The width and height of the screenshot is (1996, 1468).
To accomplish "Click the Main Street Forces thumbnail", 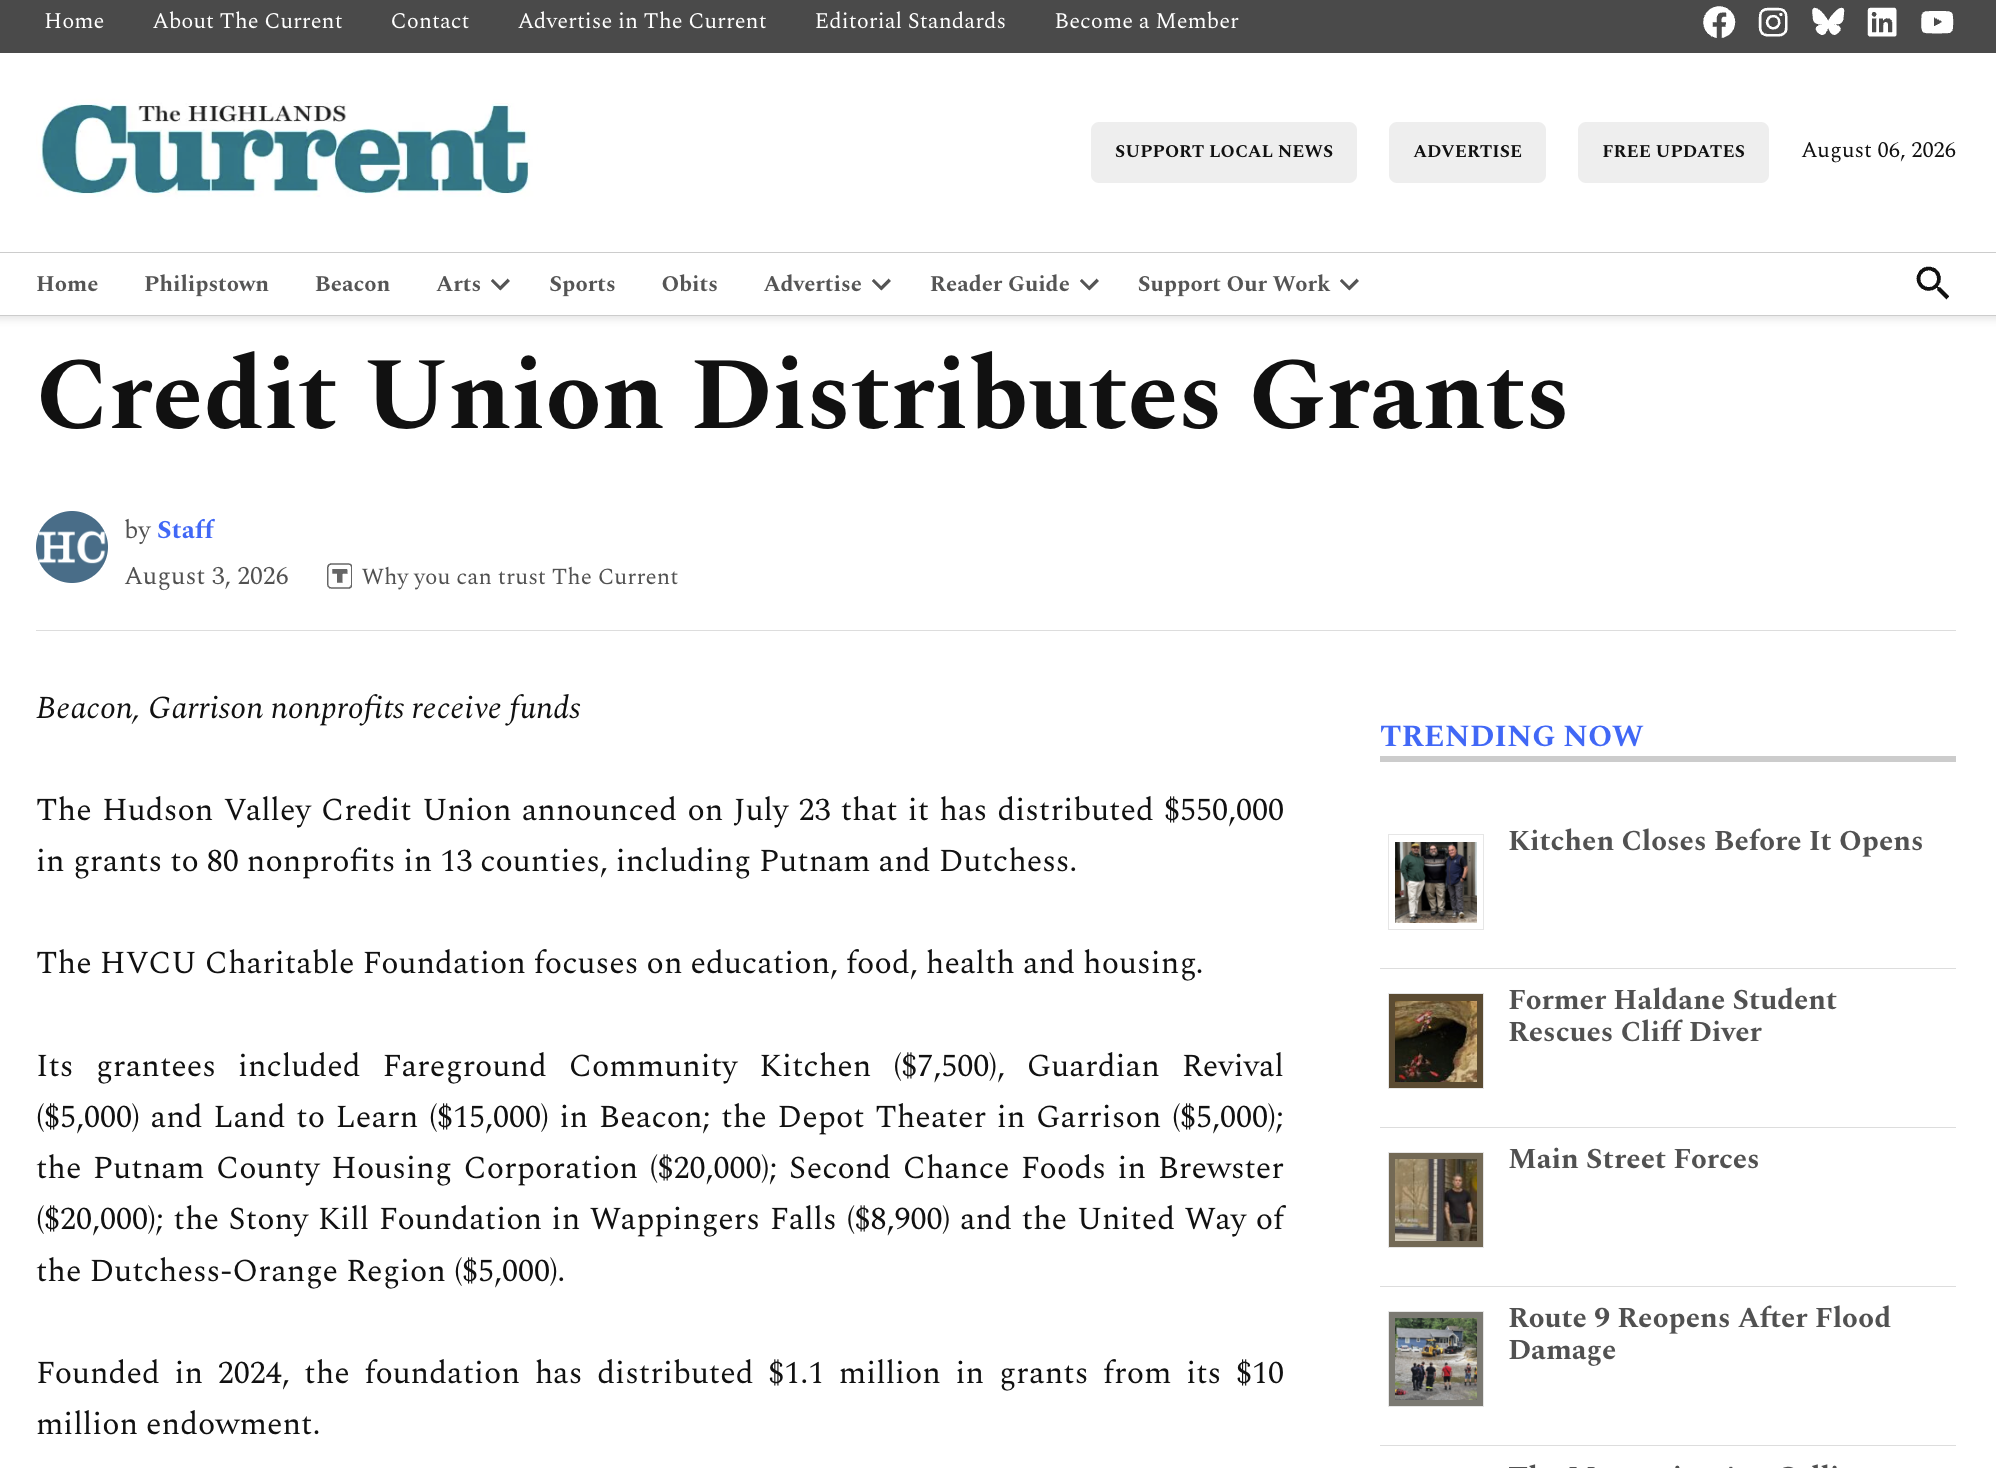I will [x=1436, y=1200].
